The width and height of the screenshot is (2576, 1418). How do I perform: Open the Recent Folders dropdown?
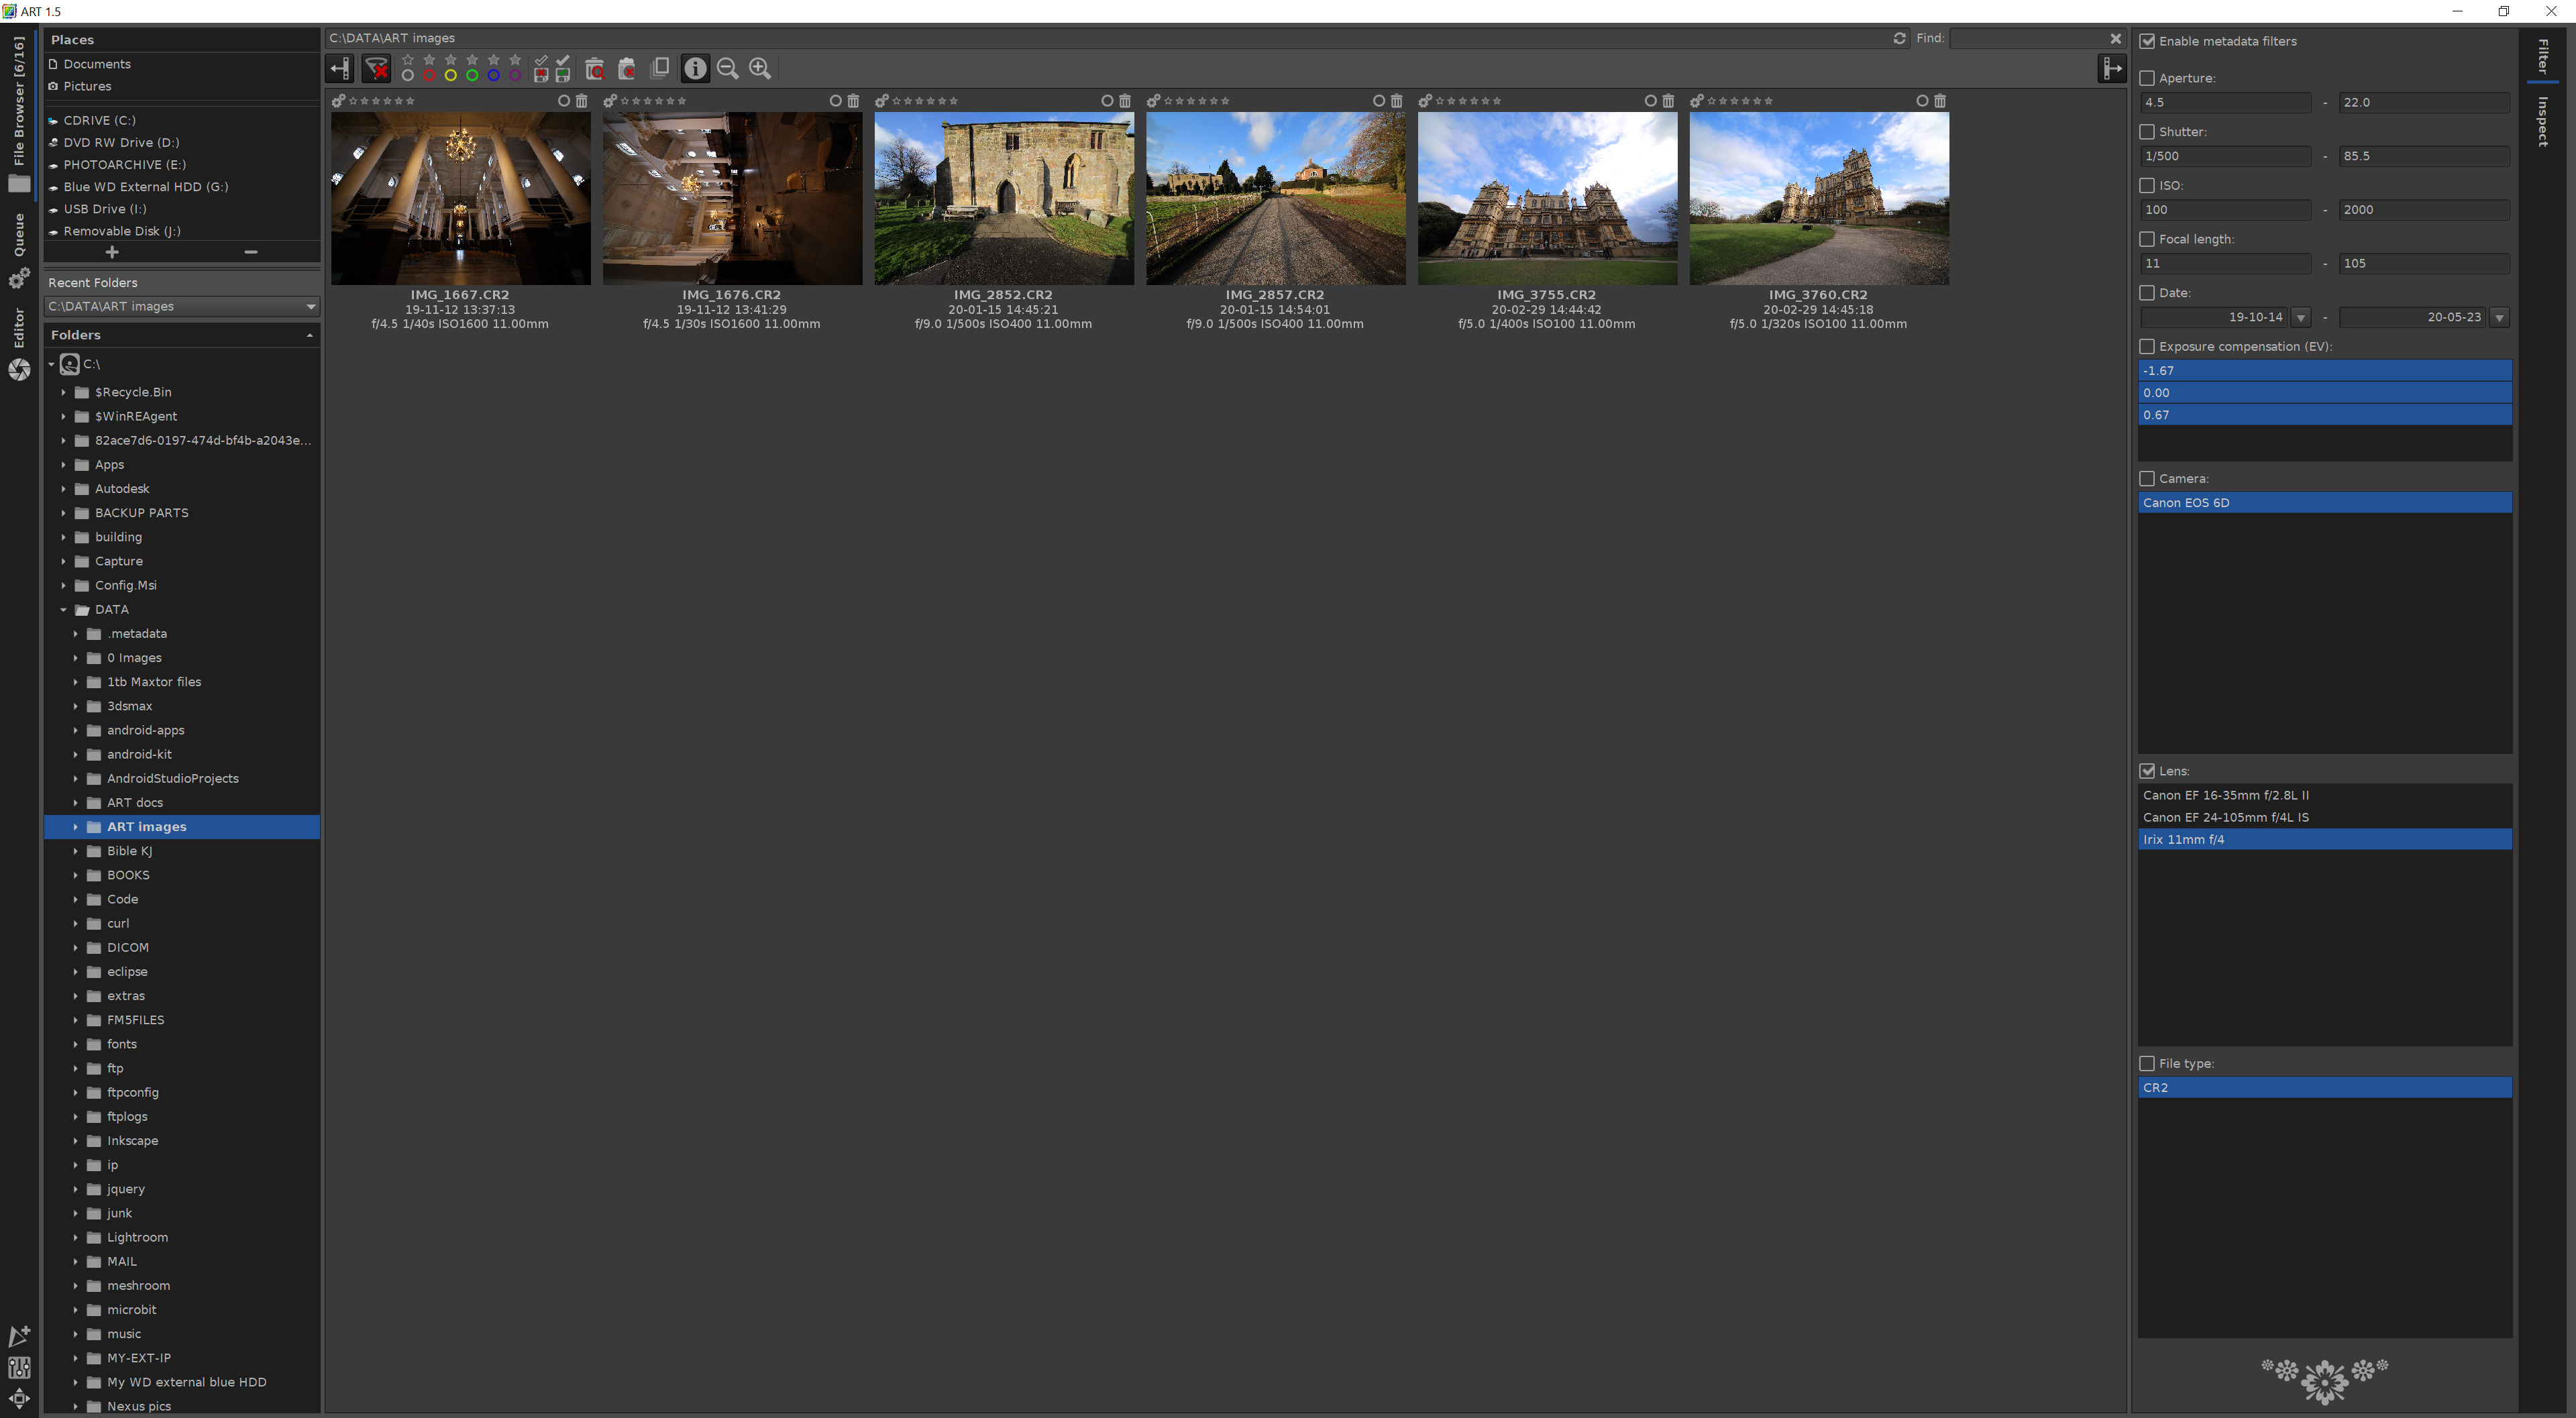(311, 306)
